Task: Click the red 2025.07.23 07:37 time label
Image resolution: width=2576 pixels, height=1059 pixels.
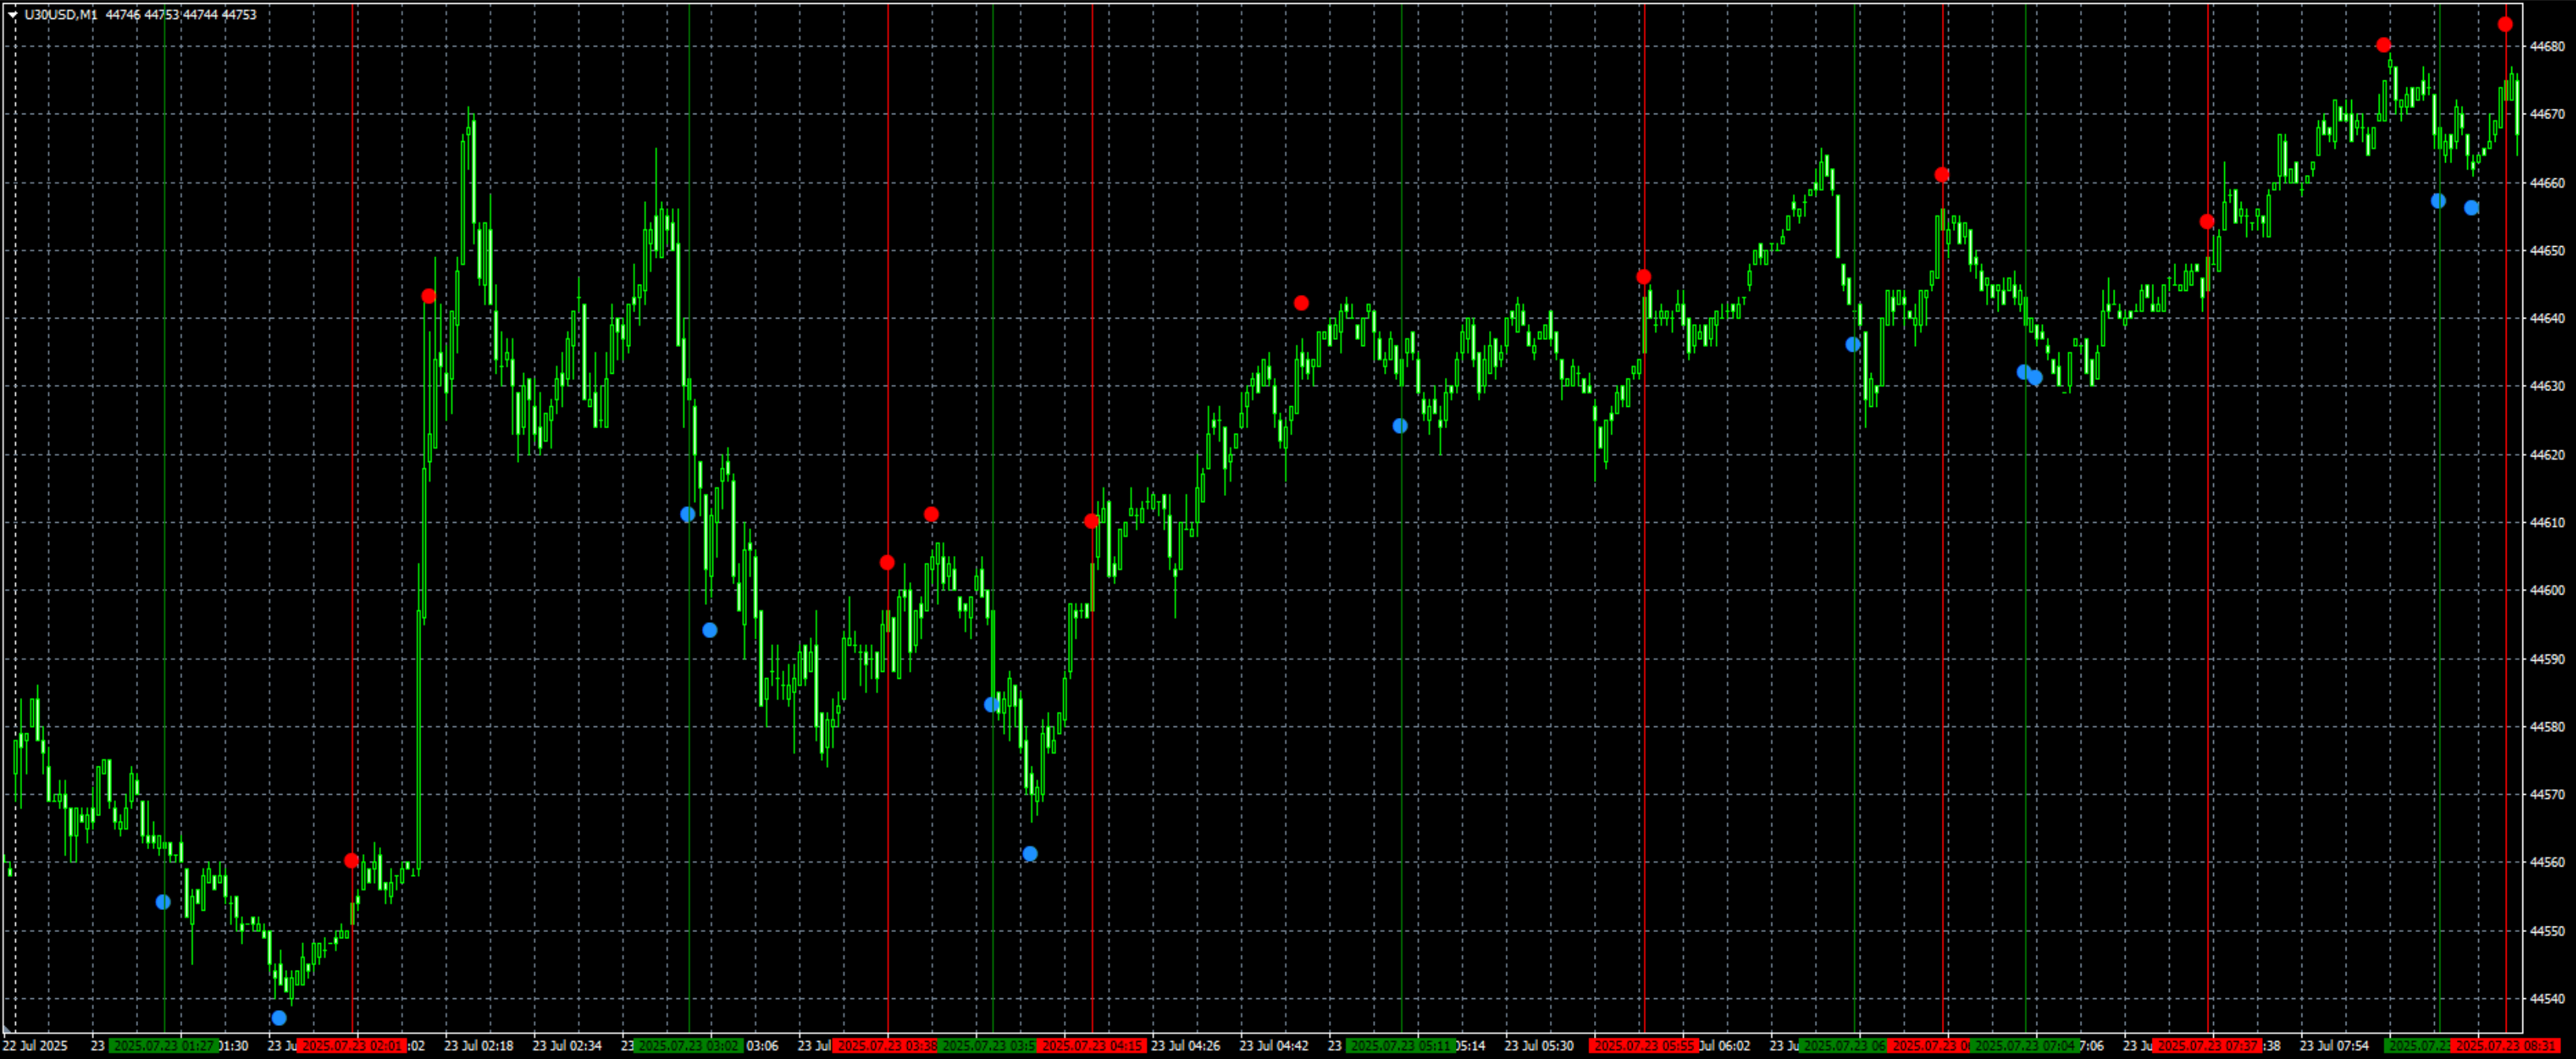Action: tap(2207, 1046)
